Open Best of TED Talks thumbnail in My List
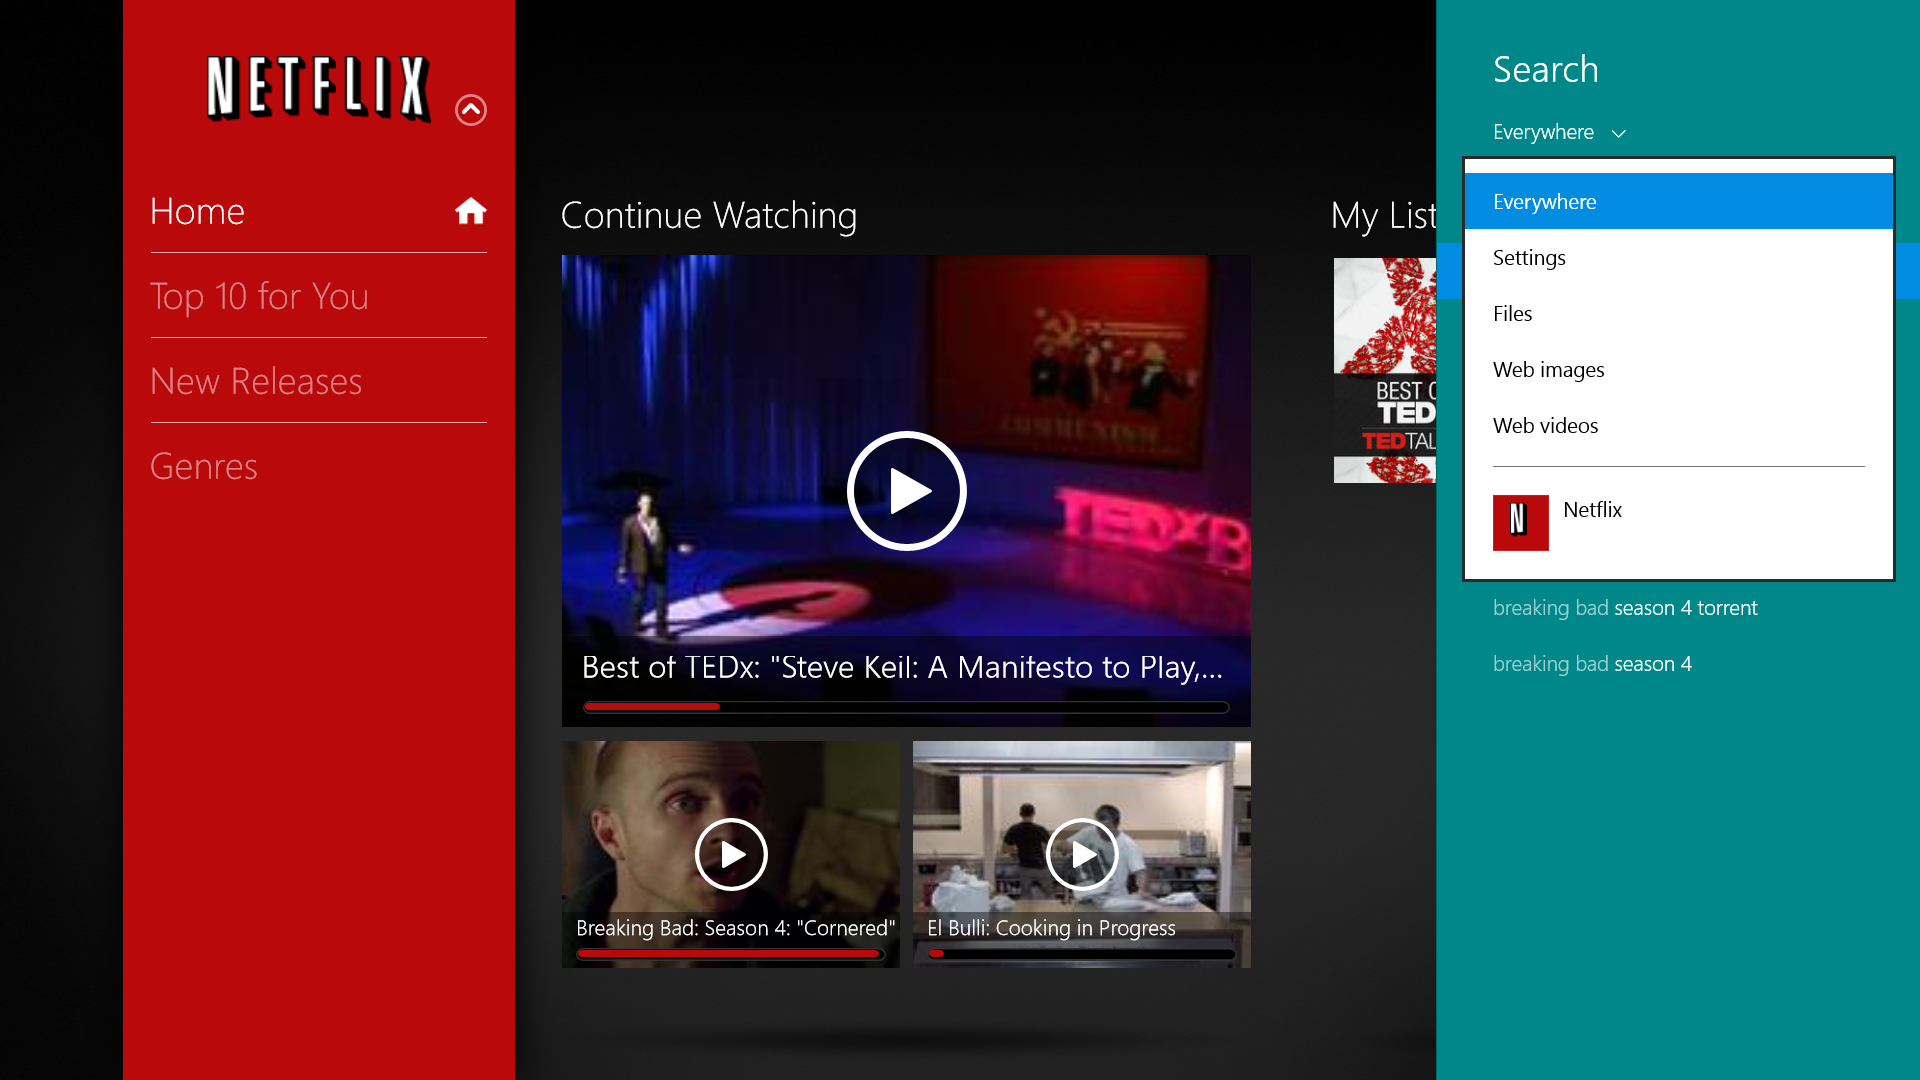Image resolution: width=1920 pixels, height=1080 pixels. click(1385, 370)
